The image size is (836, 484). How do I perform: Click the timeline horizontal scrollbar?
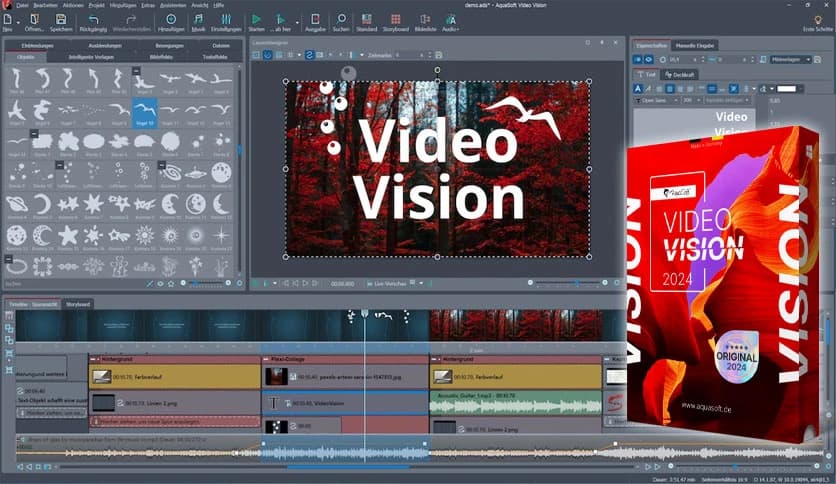[348, 467]
